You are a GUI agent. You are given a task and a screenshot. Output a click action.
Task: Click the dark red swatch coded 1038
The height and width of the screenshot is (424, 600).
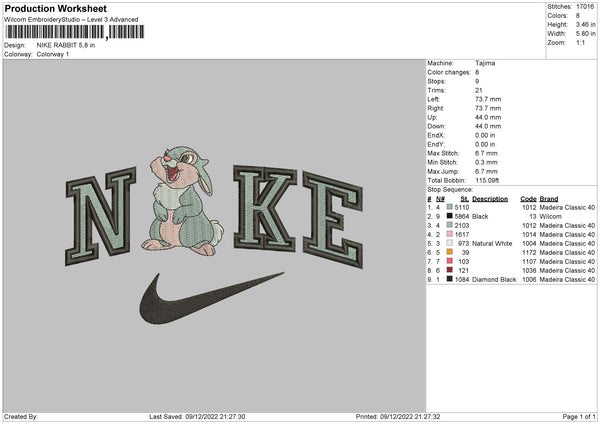click(450, 270)
